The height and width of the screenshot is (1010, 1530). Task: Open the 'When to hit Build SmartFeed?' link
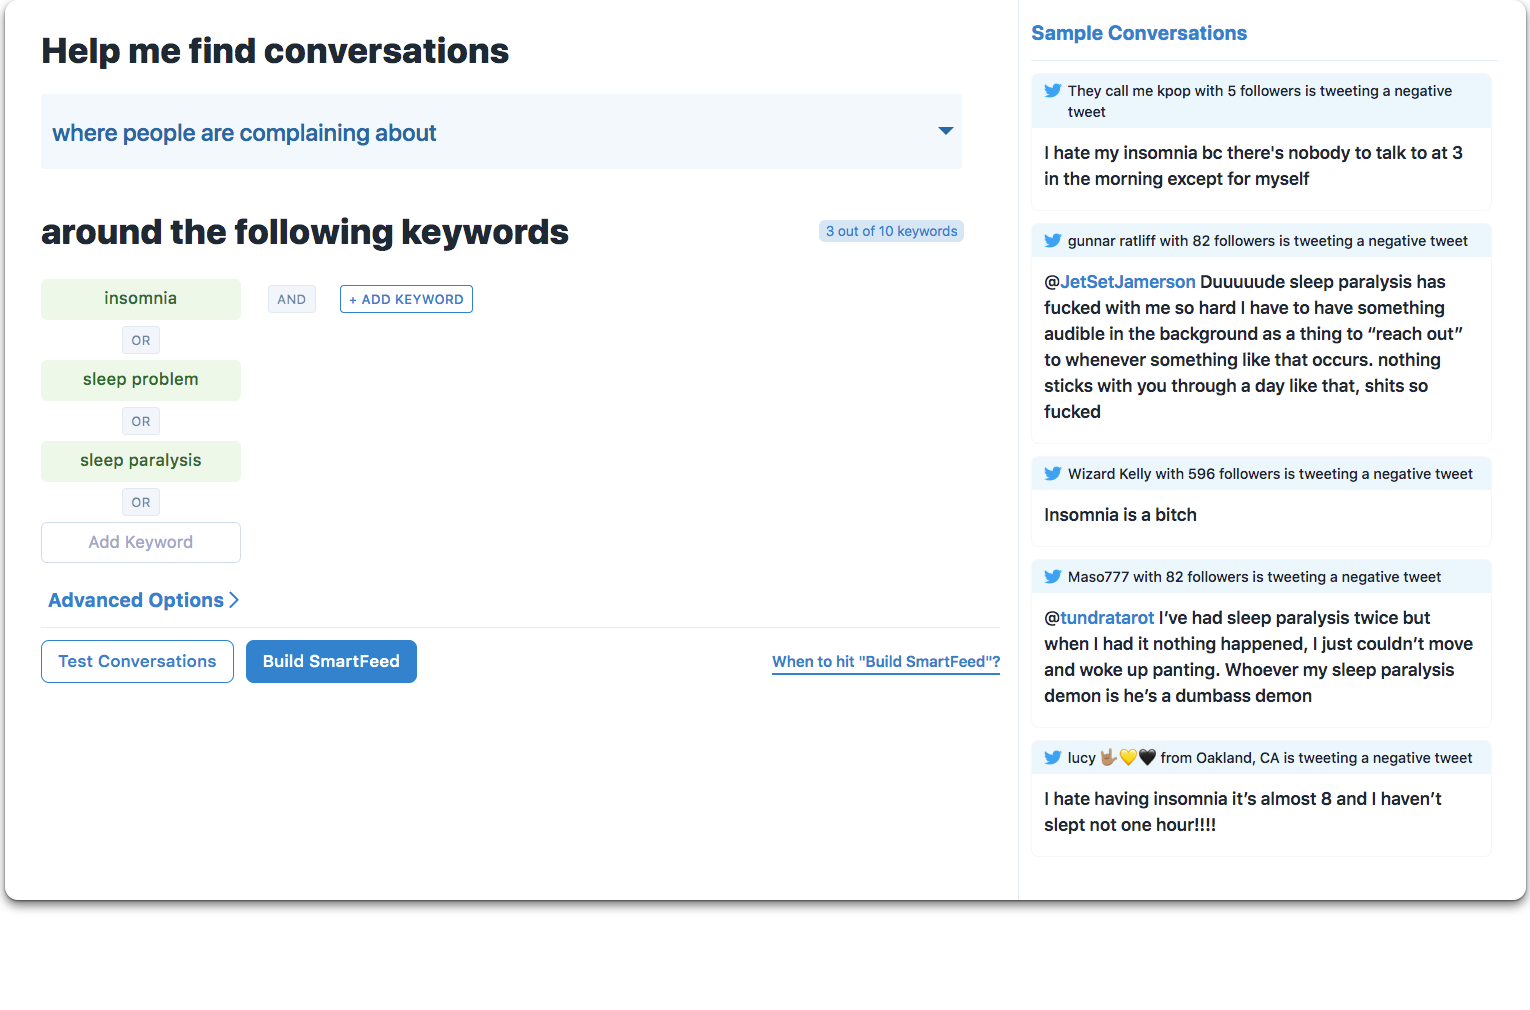886,662
